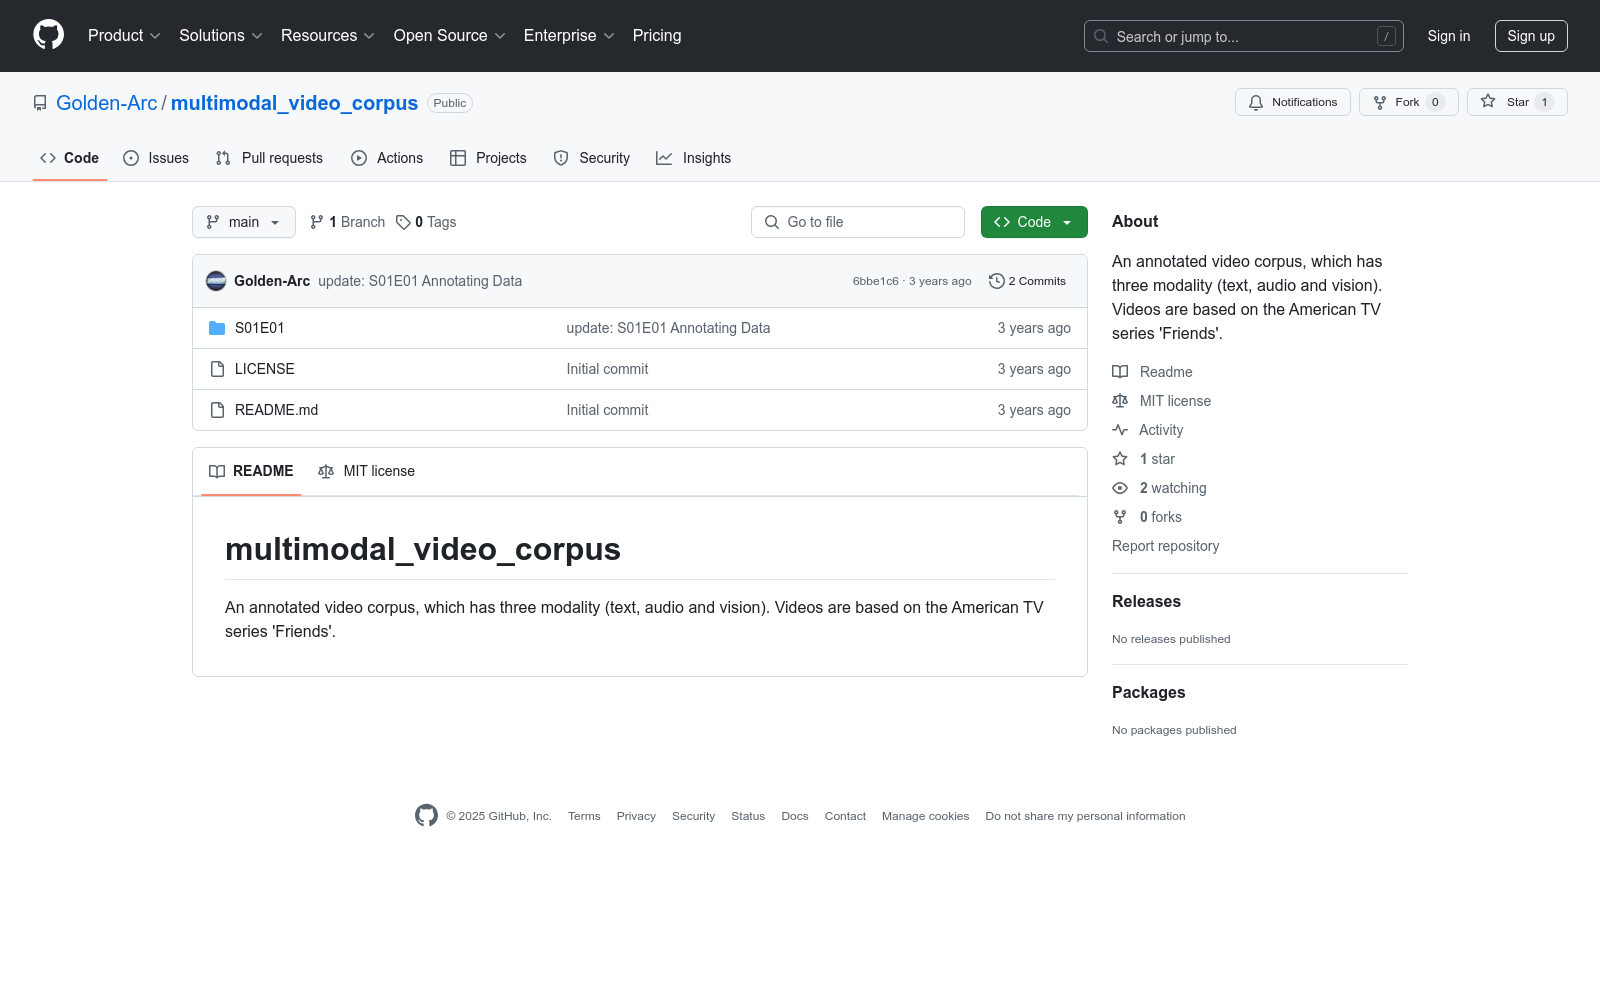
Task: Turn on Notifications for this repository
Action: 1293,102
